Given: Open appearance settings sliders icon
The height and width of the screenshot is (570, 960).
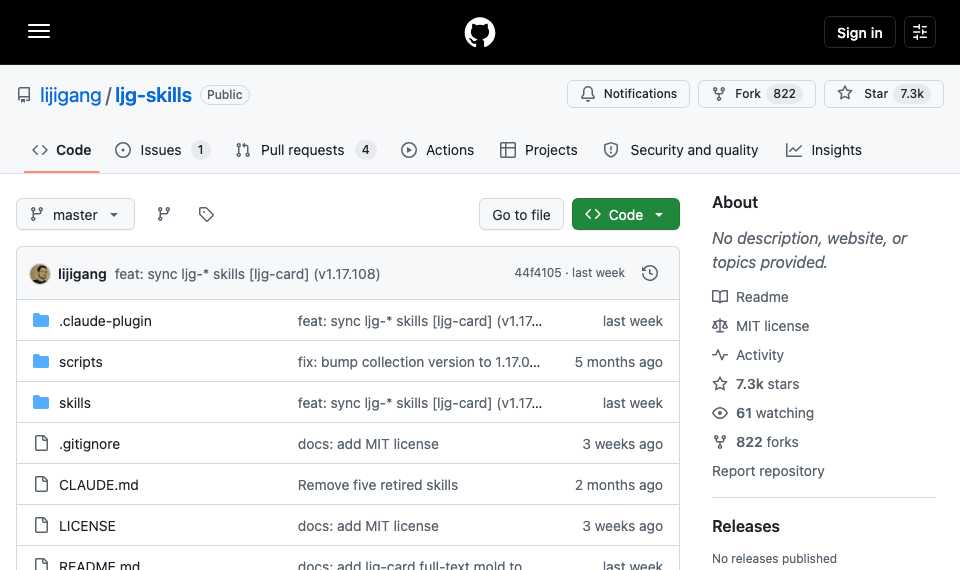Looking at the screenshot, I should click(920, 32).
